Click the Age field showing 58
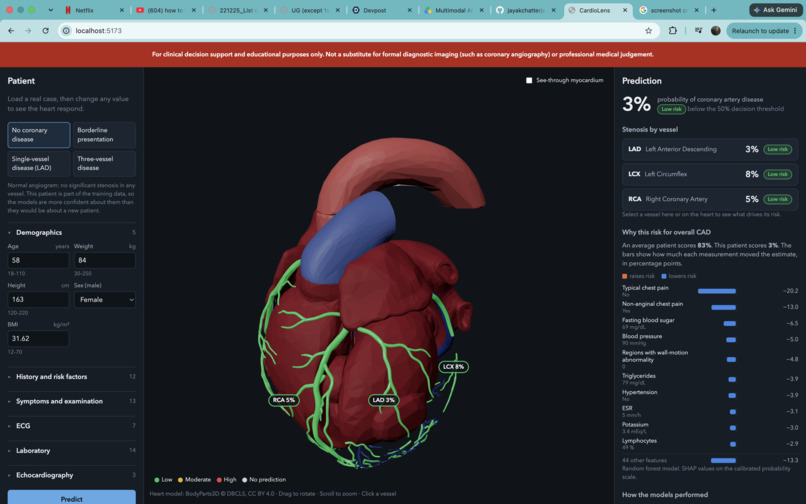This screenshot has height=504, width=806. pos(38,260)
